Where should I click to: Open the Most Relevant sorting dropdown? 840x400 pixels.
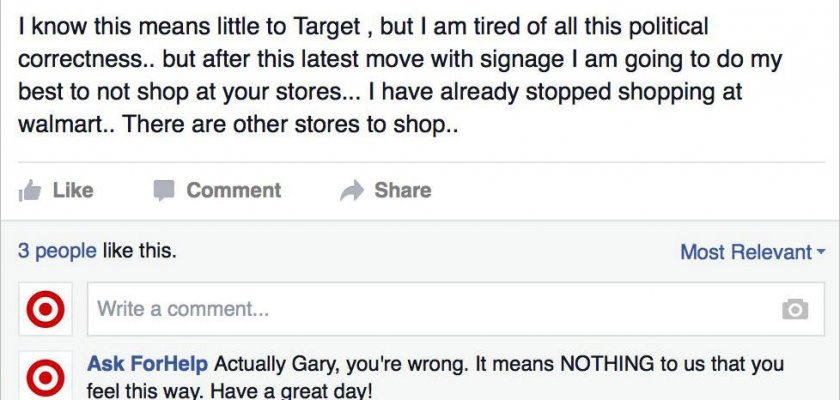[745, 252]
